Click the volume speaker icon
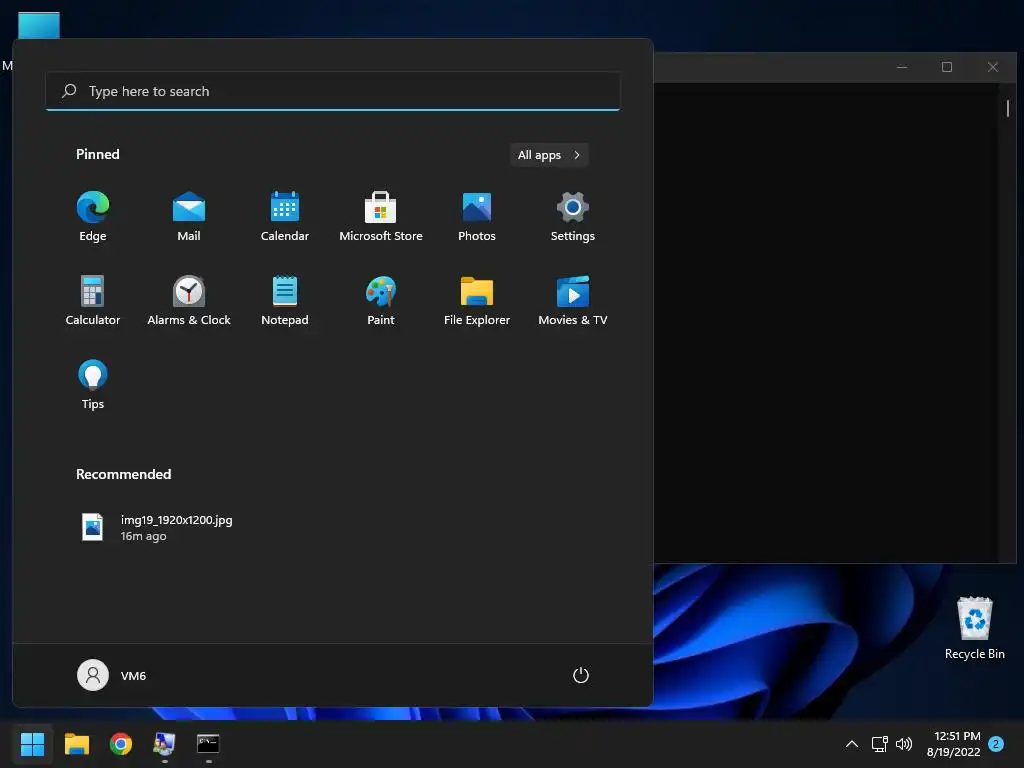The width and height of the screenshot is (1024, 768). pyautogui.click(x=904, y=744)
